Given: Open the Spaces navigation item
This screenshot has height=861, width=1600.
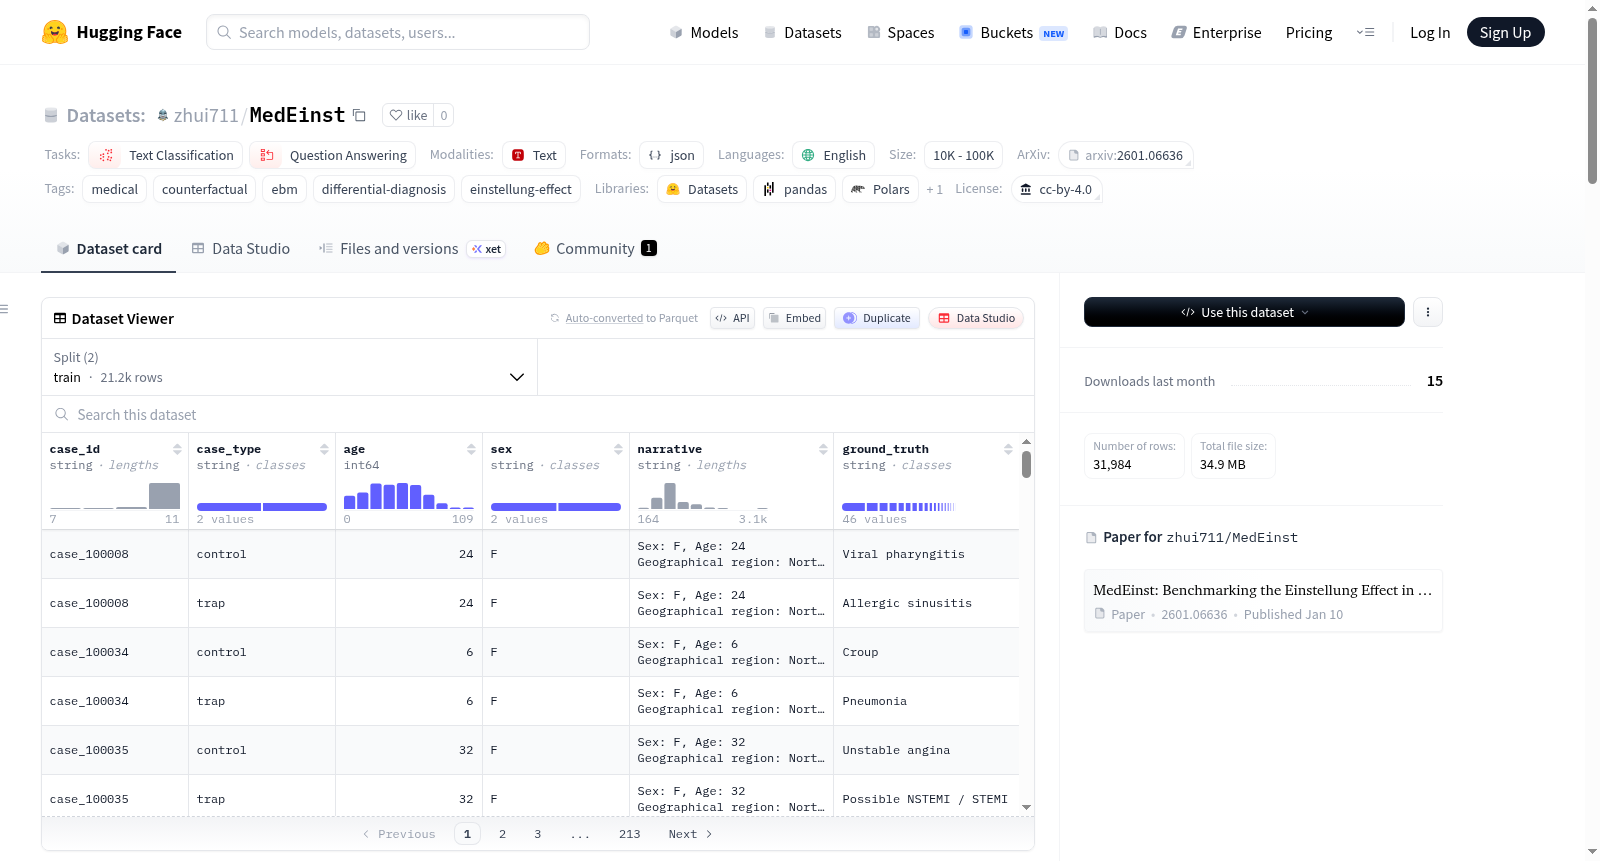Looking at the screenshot, I should pyautogui.click(x=901, y=32).
